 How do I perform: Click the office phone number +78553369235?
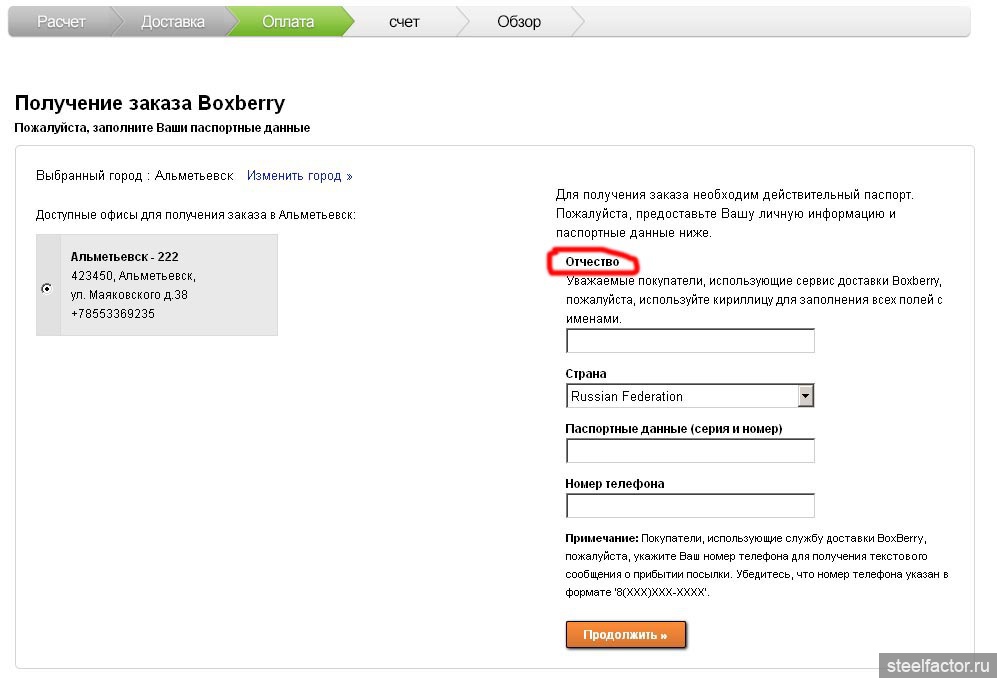tap(112, 314)
